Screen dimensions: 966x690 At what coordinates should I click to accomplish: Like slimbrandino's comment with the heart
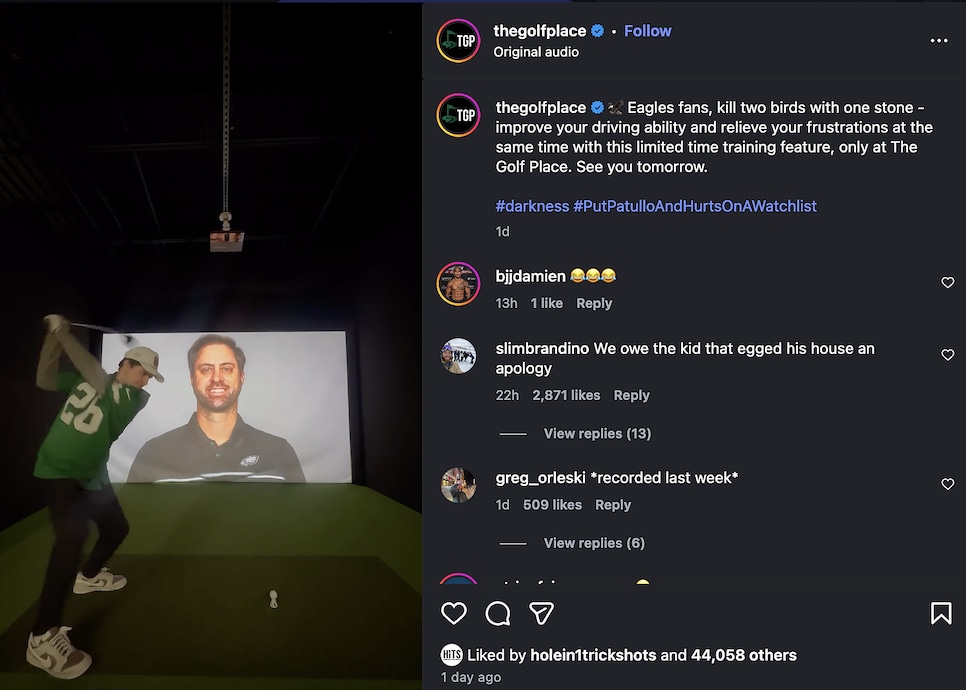(947, 354)
